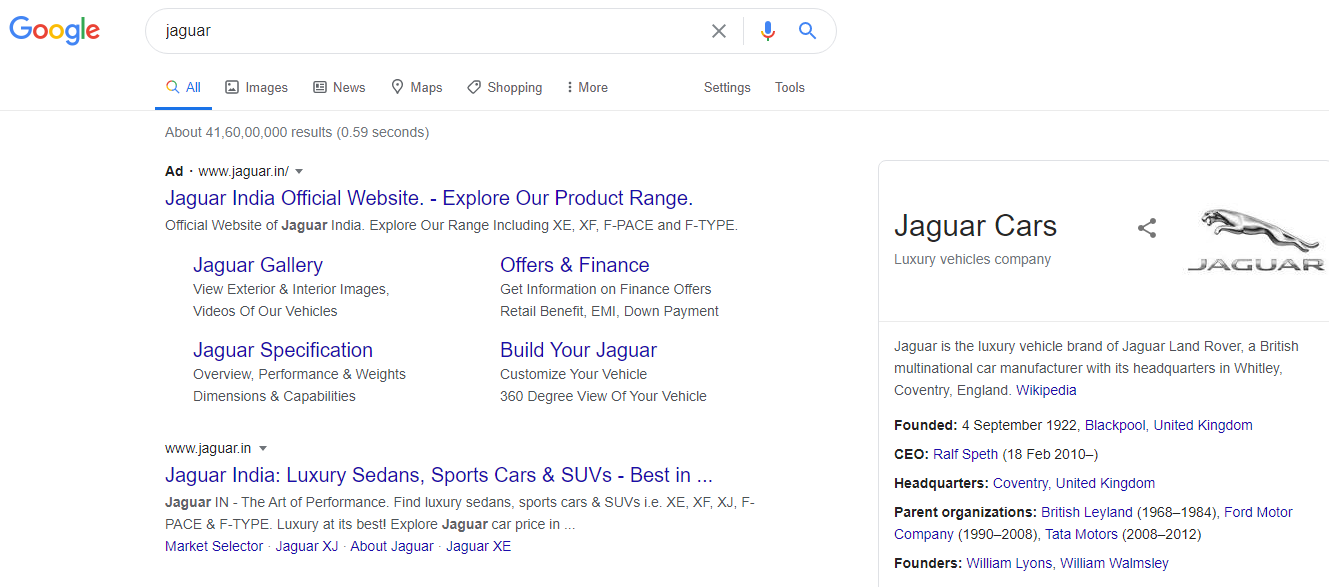
Task: Go to the Maps tab
Action: coord(416,88)
